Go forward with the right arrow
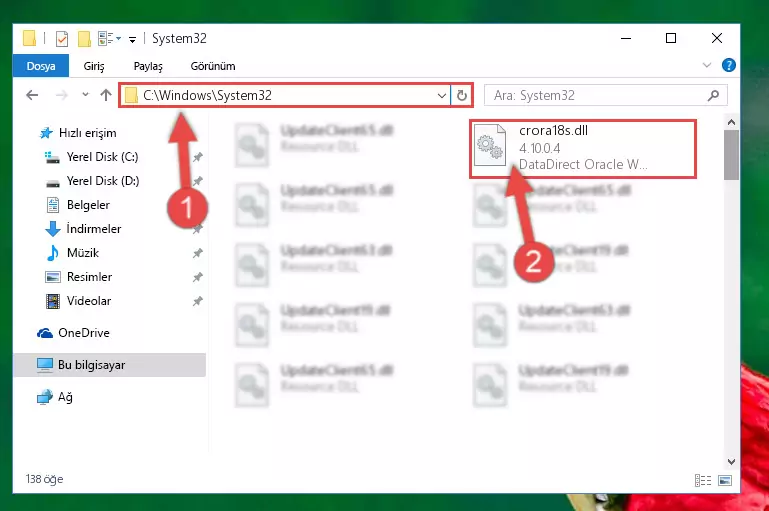 [x=61, y=95]
